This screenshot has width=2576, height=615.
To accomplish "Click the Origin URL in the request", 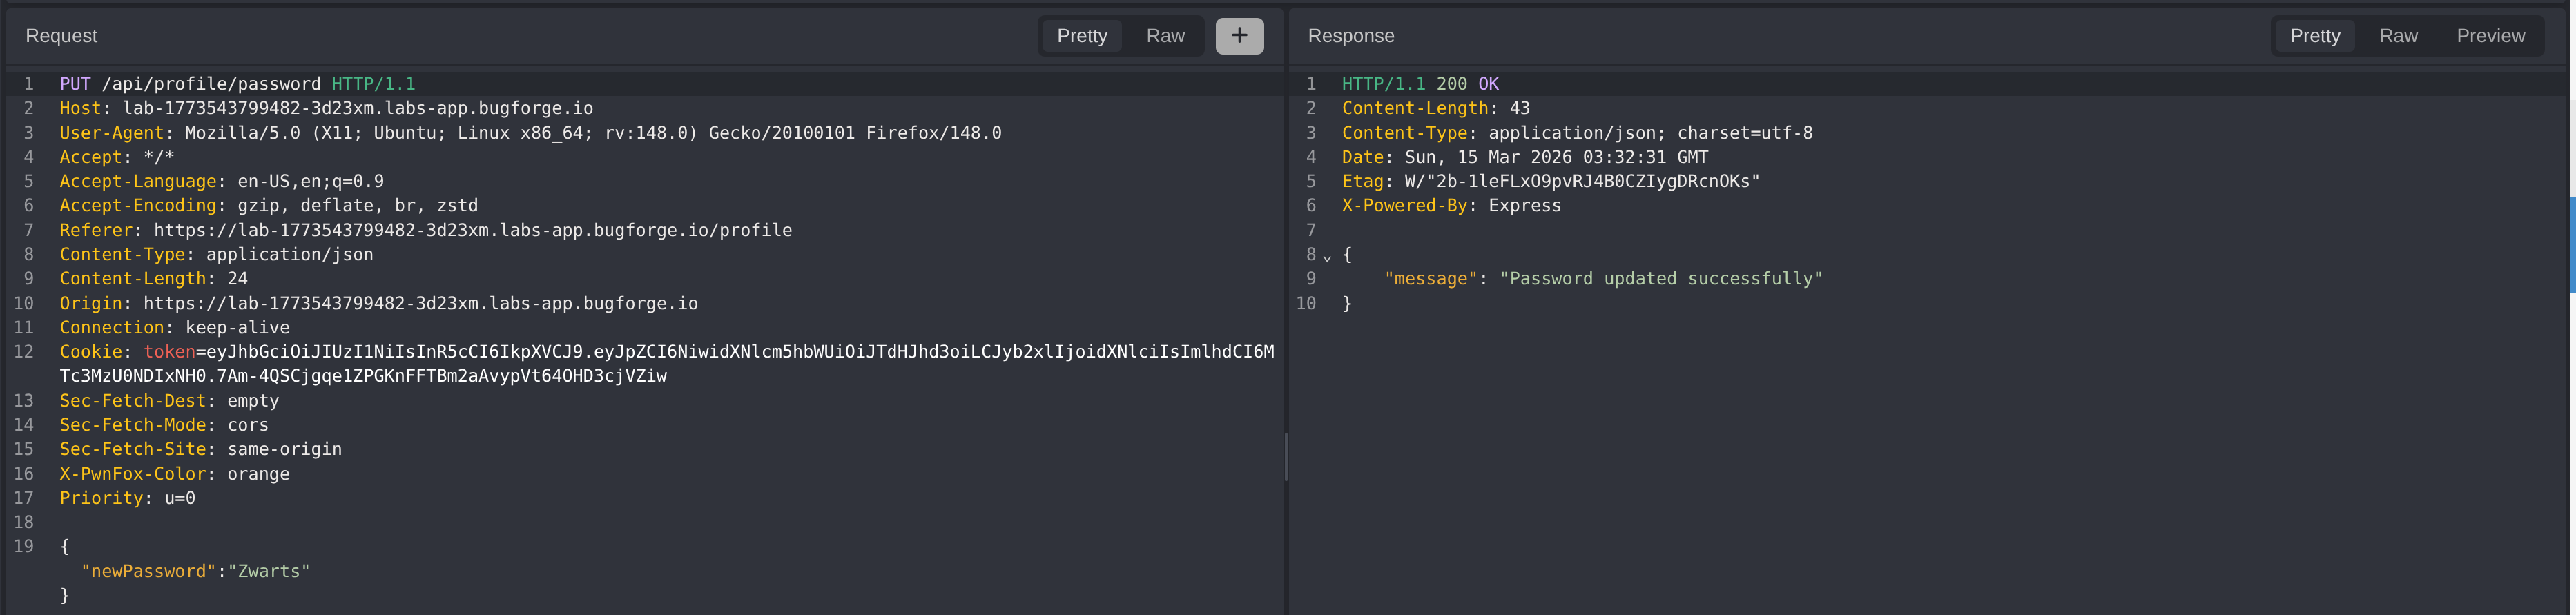I will click(x=420, y=303).
